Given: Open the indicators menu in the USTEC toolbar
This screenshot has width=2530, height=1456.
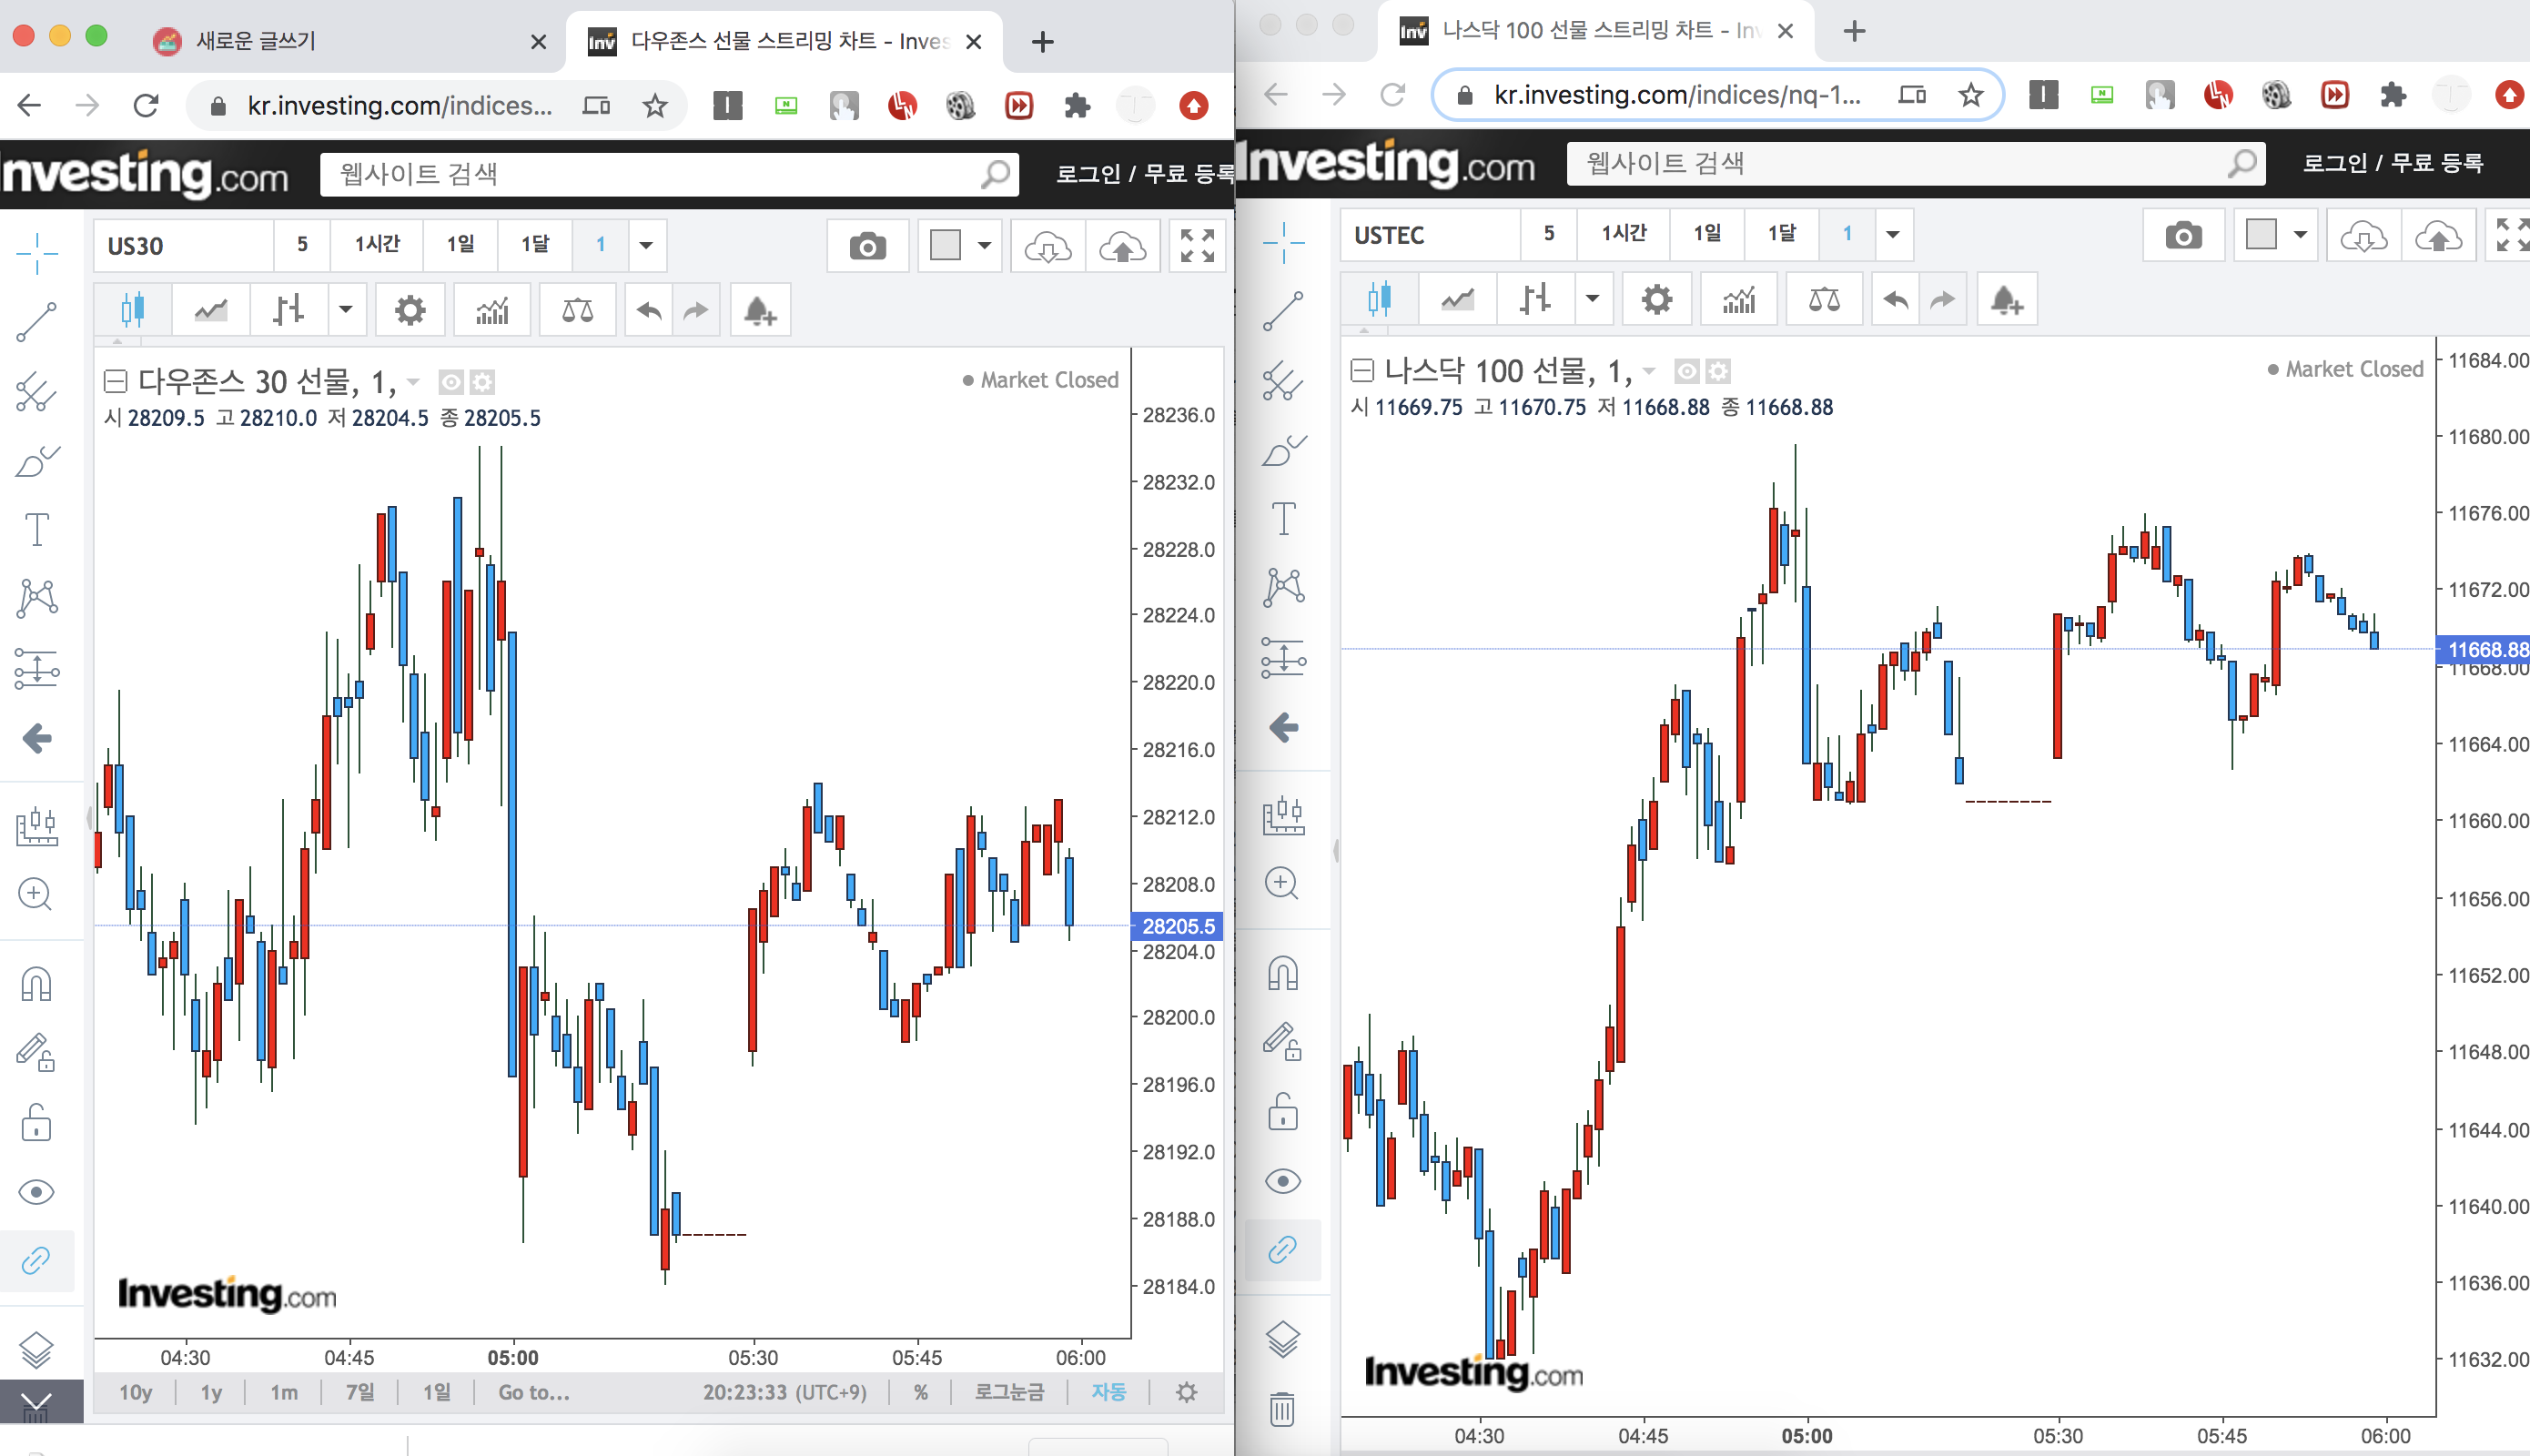Looking at the screenshot, I should click(1739, 299).
